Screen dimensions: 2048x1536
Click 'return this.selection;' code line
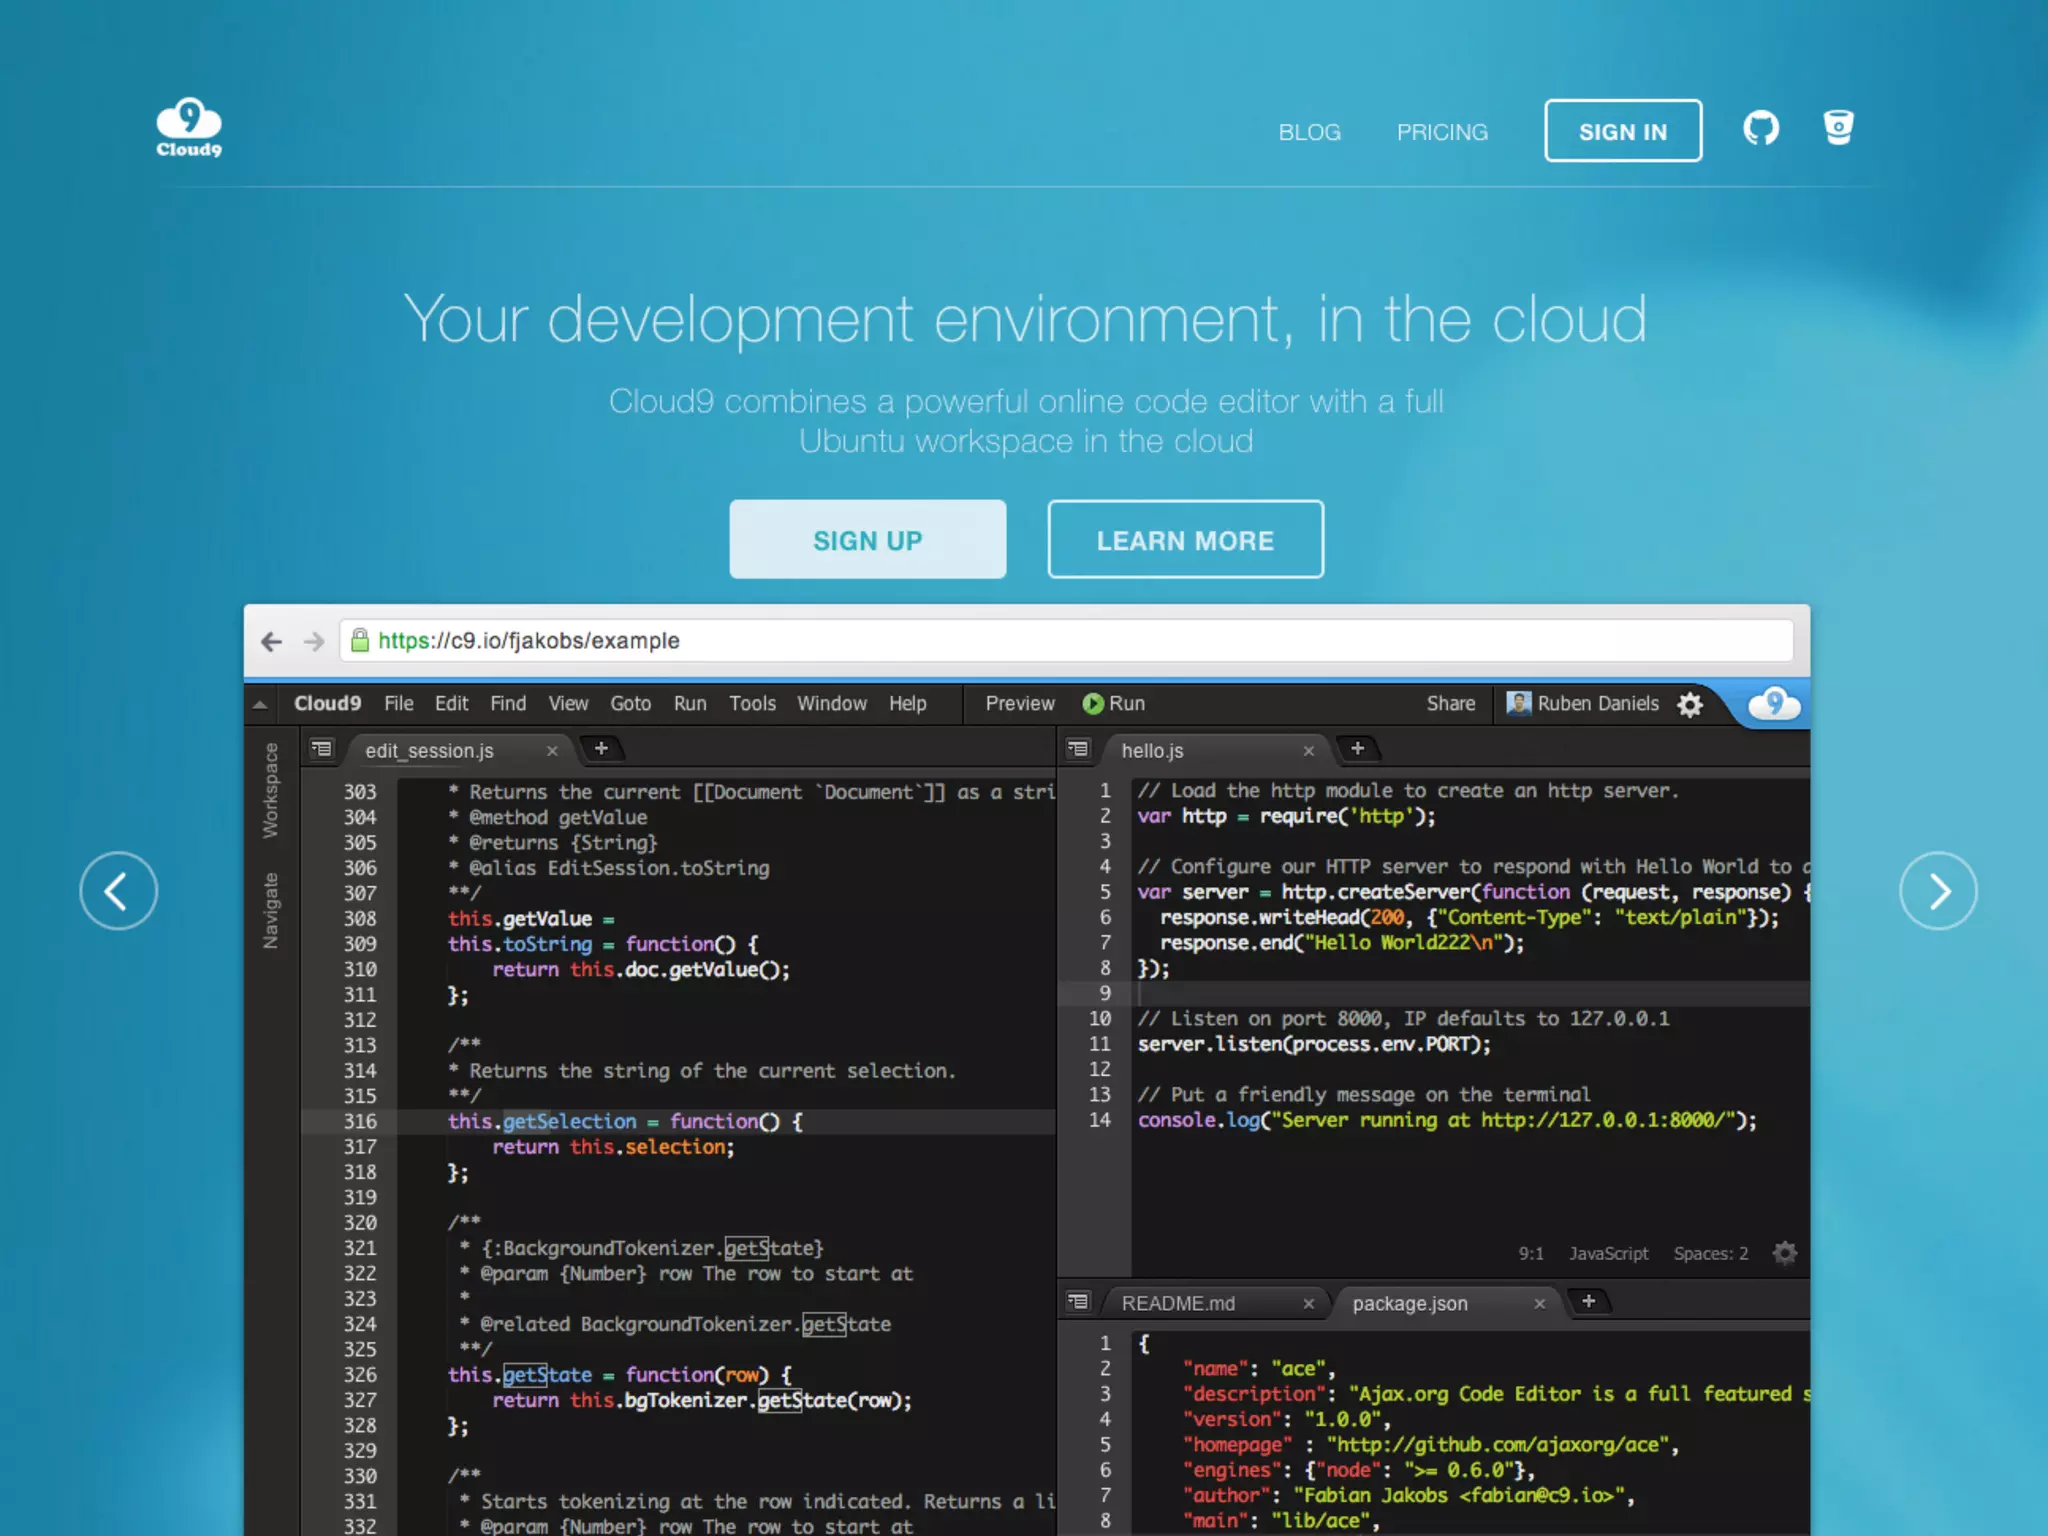click(x=613, y=1147)
